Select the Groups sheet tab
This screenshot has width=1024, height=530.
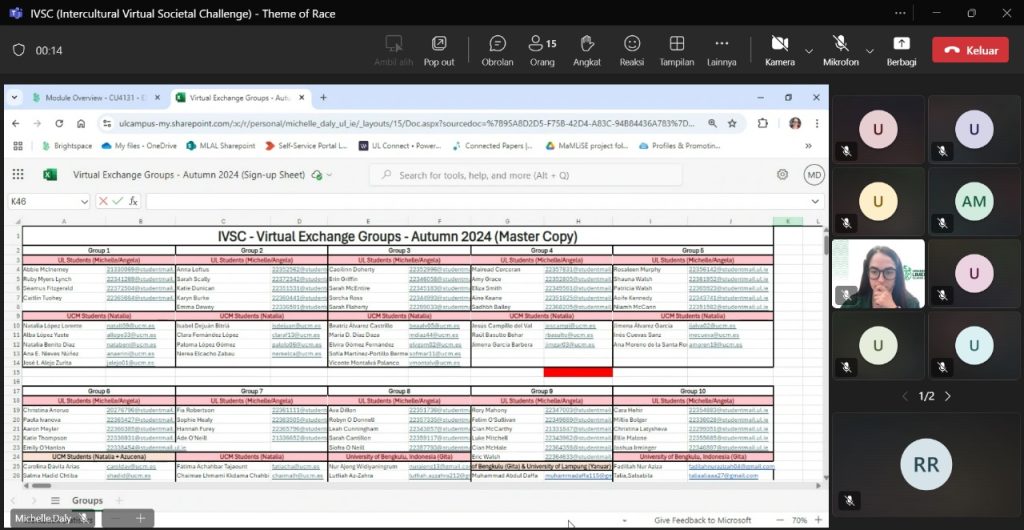87,500
